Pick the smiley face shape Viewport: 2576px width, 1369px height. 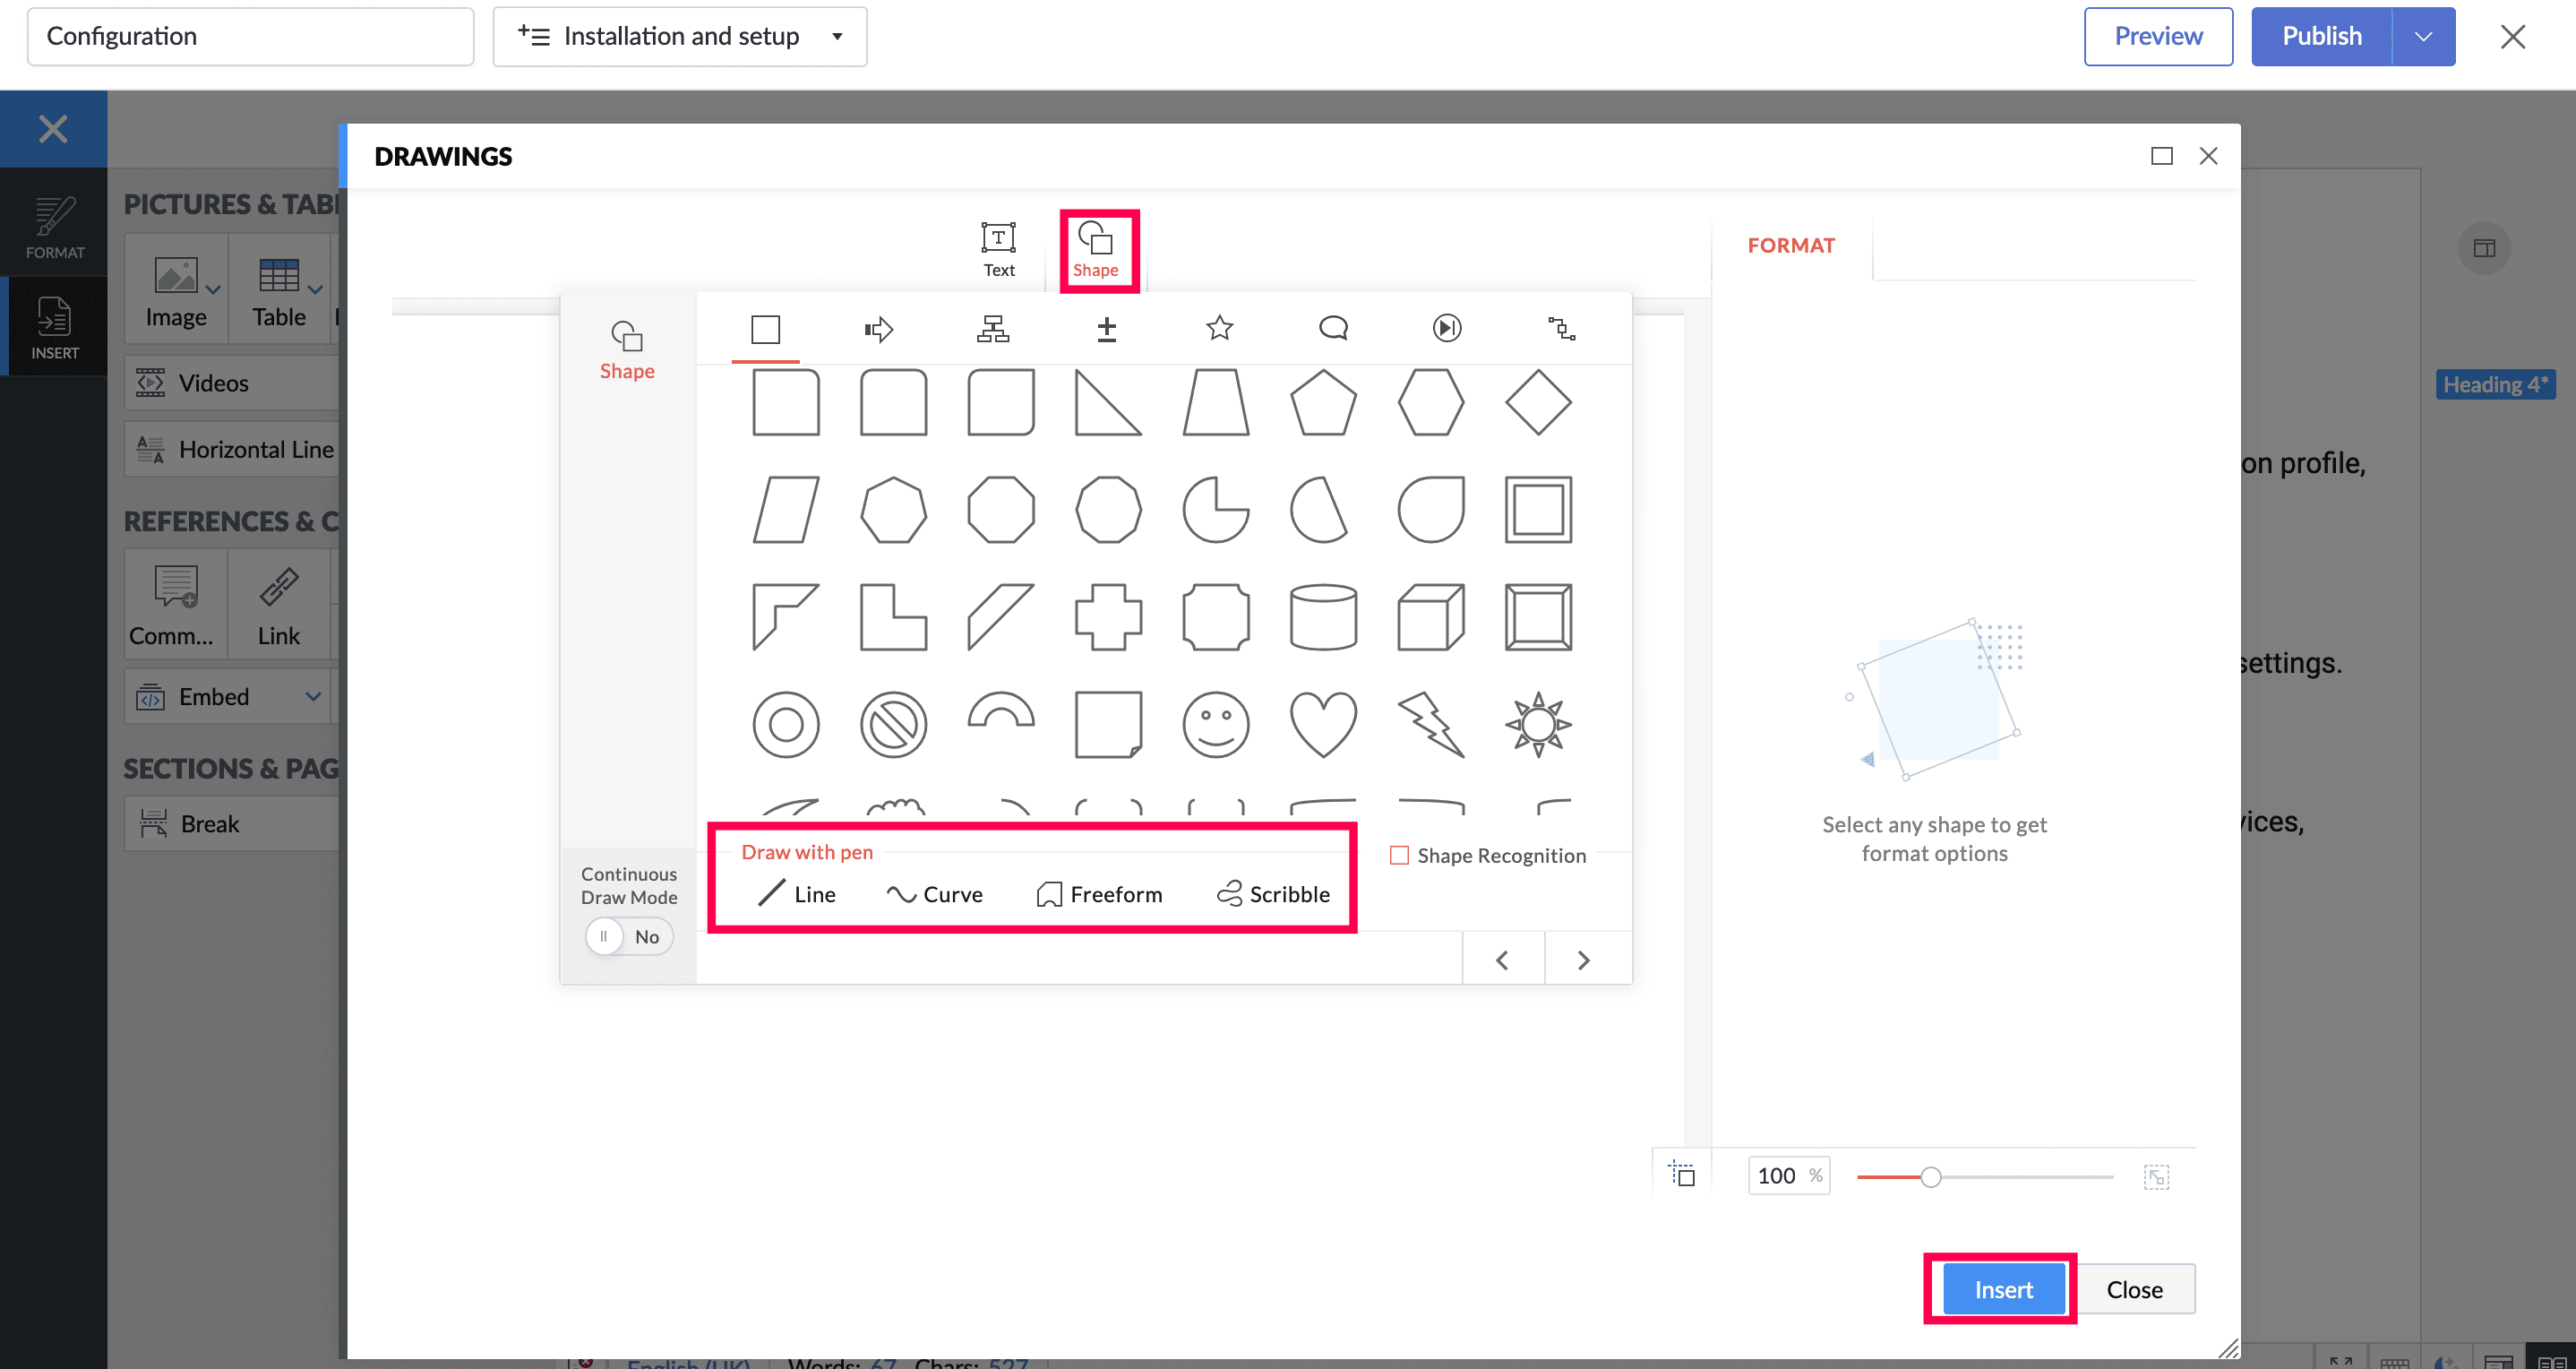click(x=1215, y=724)
